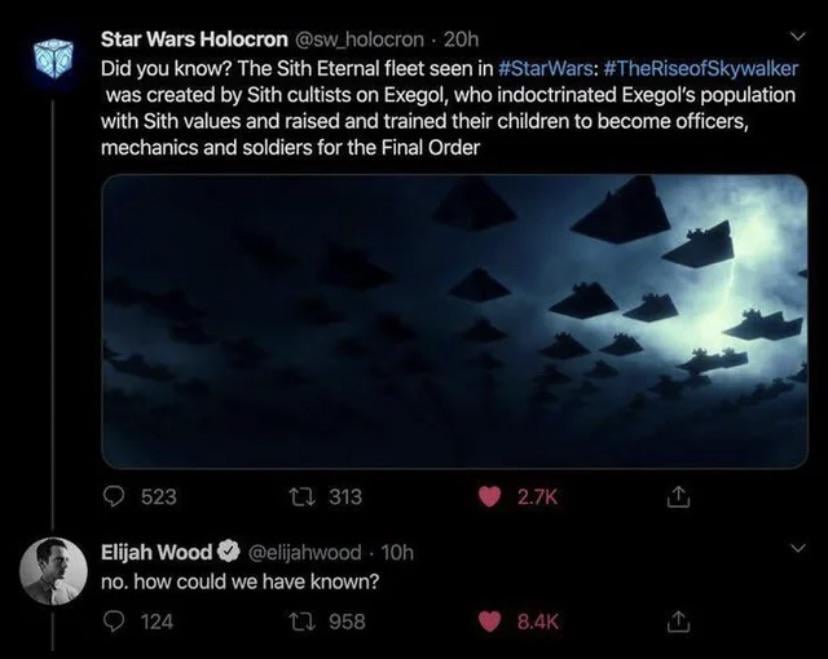
Task: Reply to Elijah Wood's tweet
Action: (116, 621)
